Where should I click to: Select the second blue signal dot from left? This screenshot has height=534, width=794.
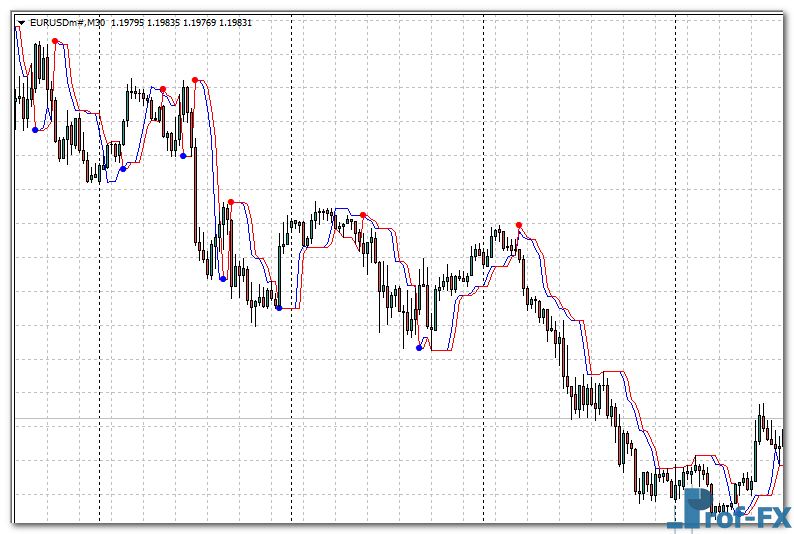(123, 169)
